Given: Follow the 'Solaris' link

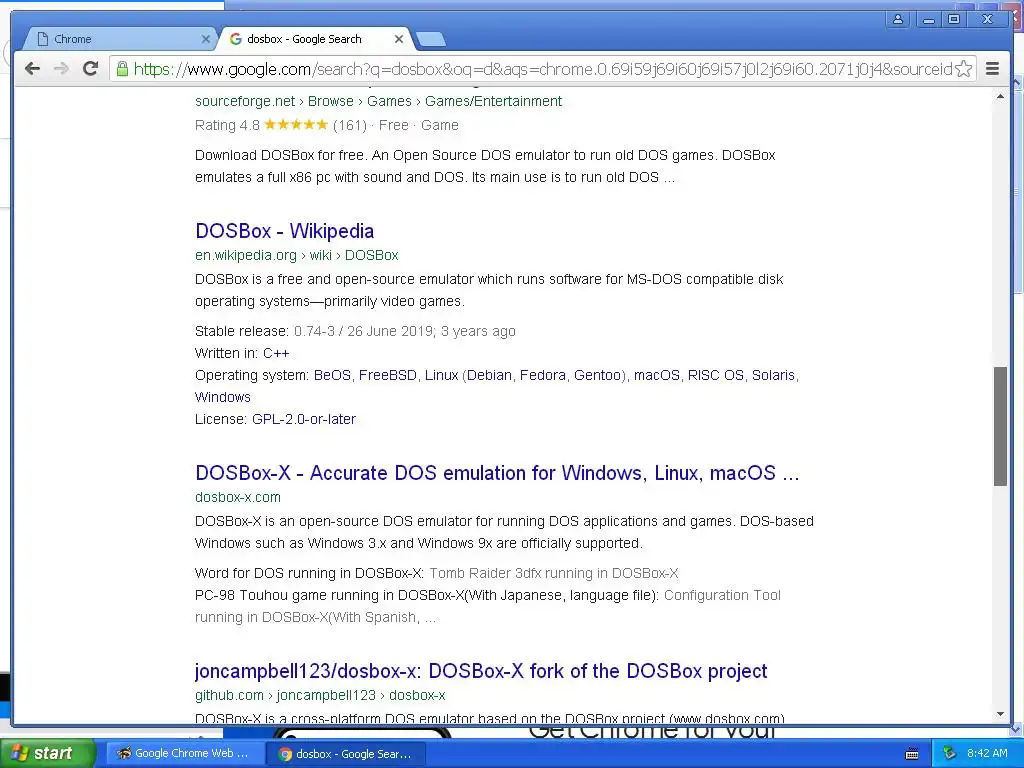Looking at the screenshot, I should click(x=773, y=376).
